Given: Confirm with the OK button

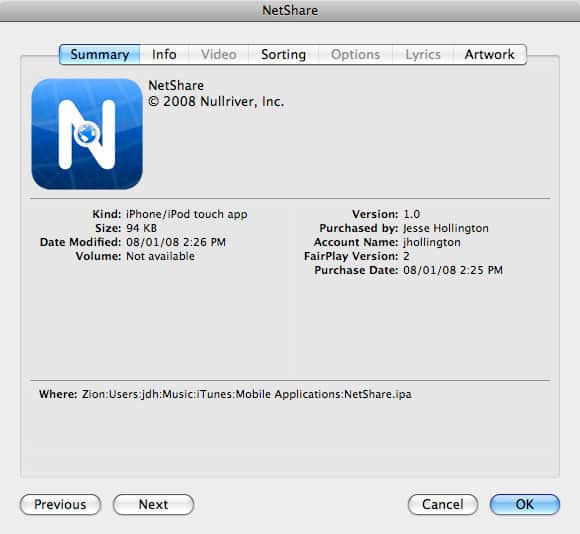Looking at the screenshot, I should point(525,504).
